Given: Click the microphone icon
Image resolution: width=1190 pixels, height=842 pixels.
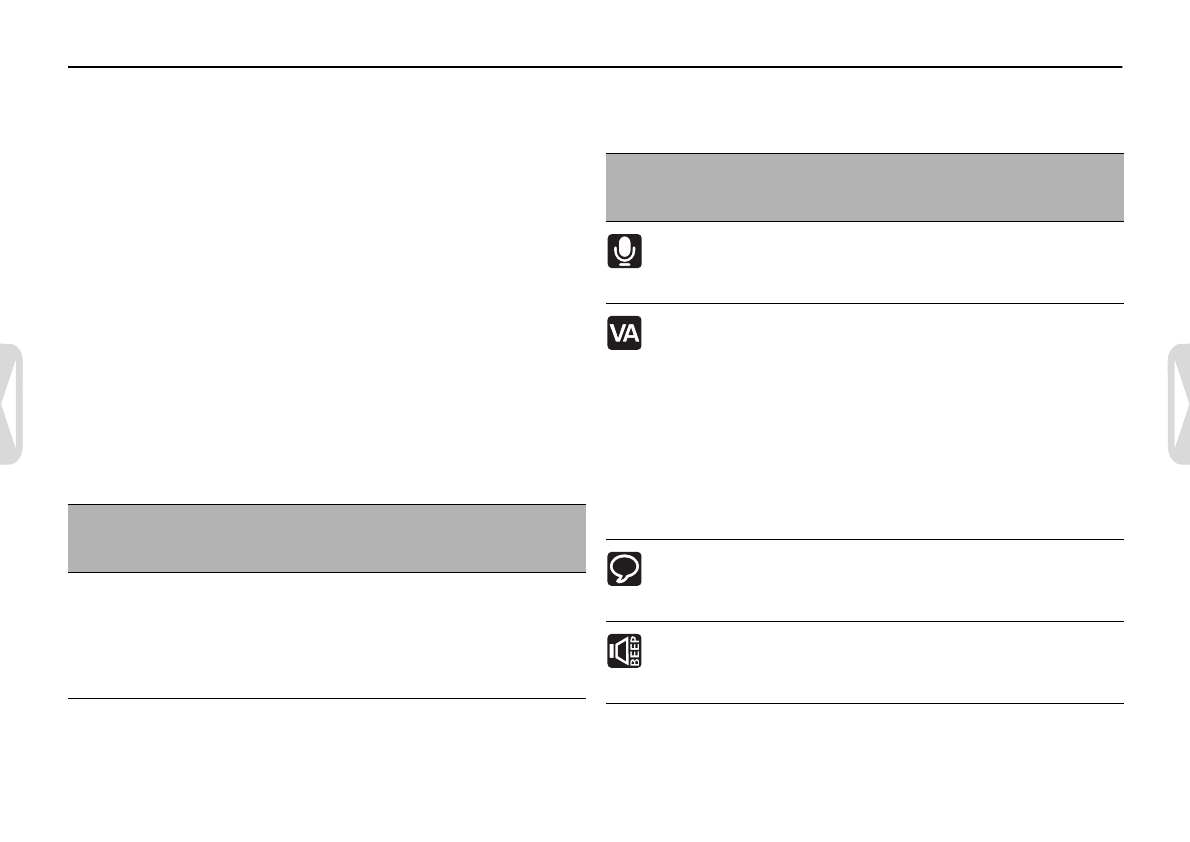Looking at the screenshot, I should 625,251.
